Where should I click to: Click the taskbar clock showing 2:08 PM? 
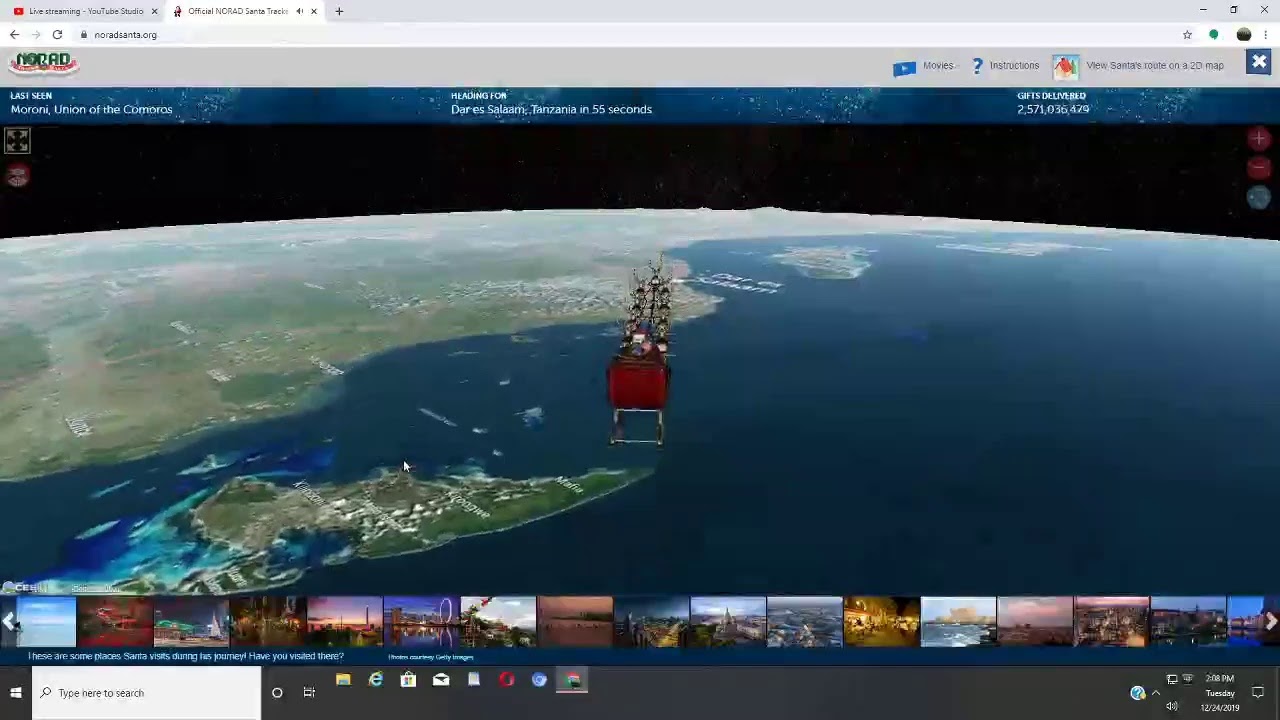click(x=1220, y=693)
